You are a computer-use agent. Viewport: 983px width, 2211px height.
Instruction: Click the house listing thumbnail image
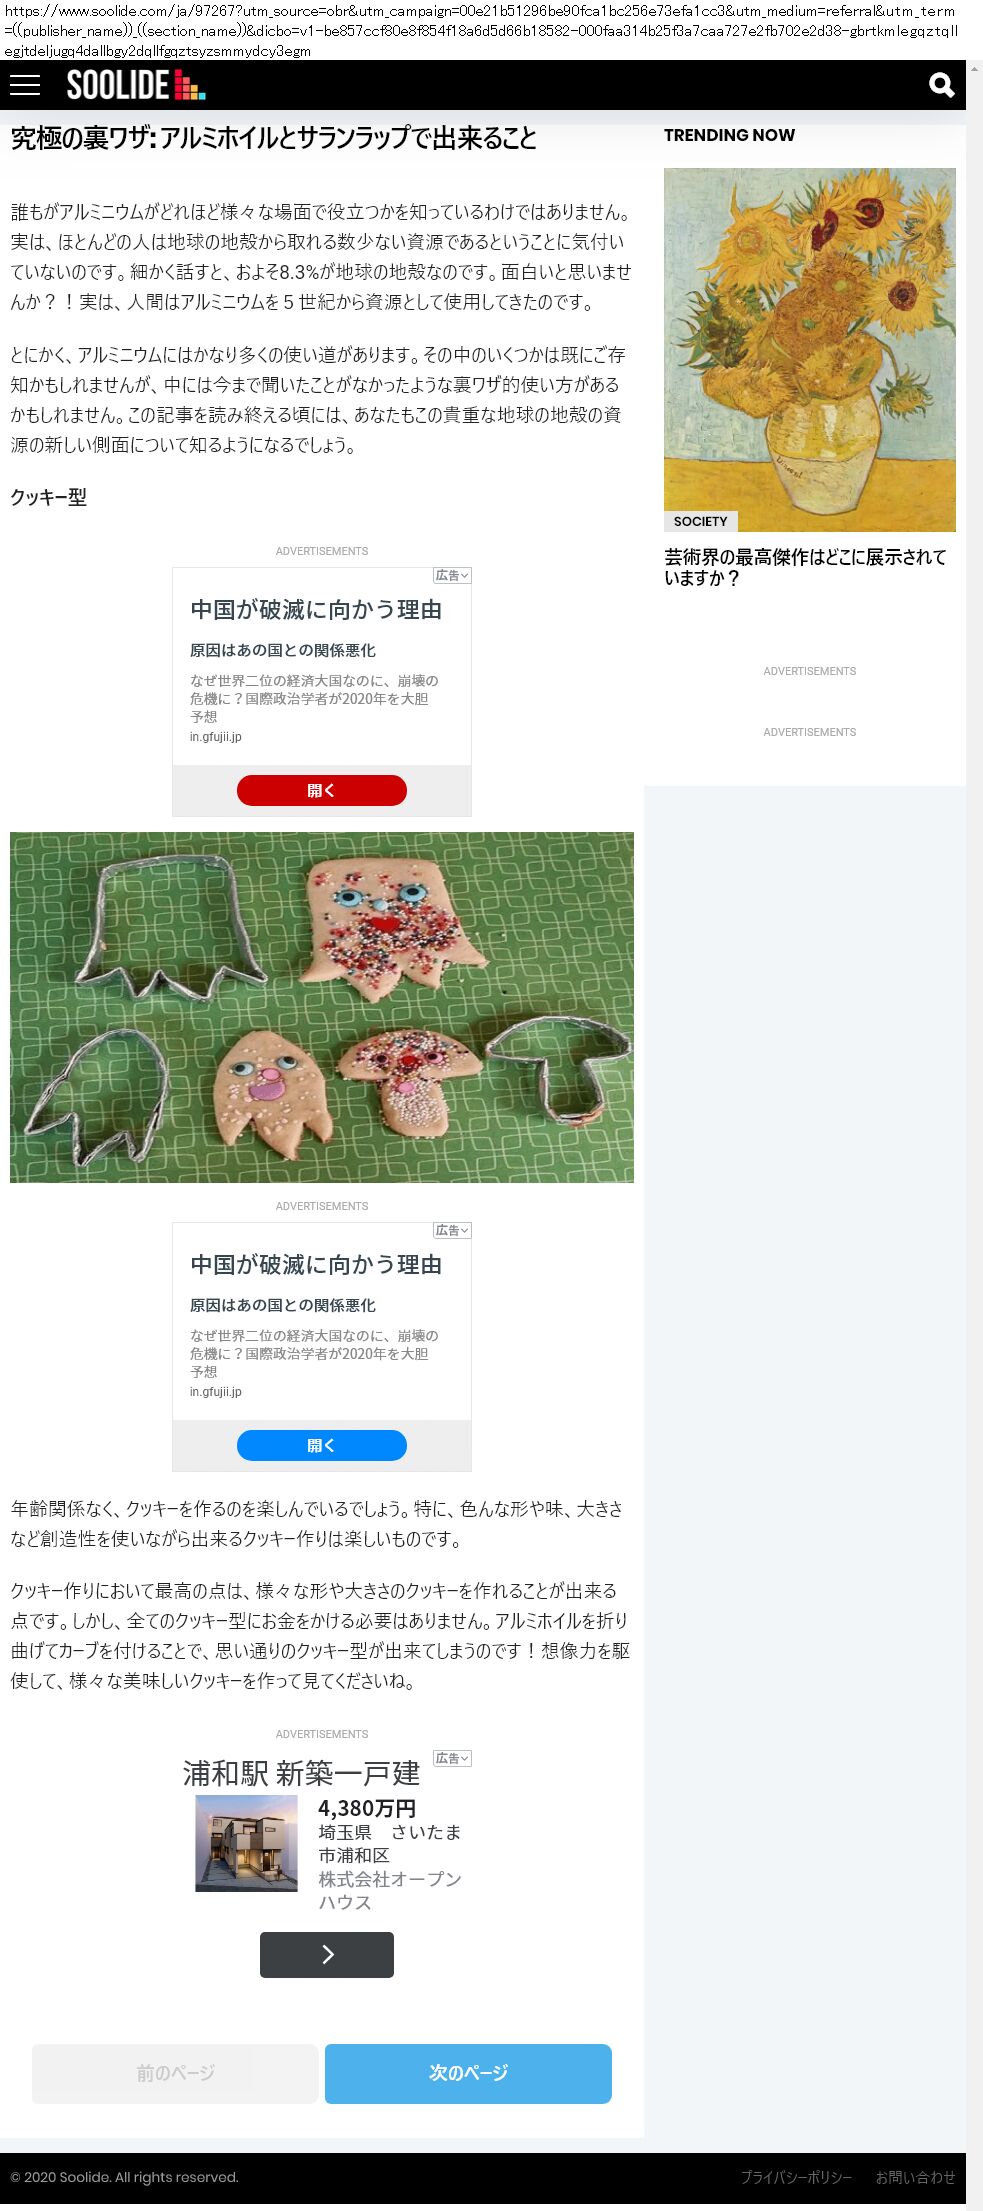point(246,1843)
